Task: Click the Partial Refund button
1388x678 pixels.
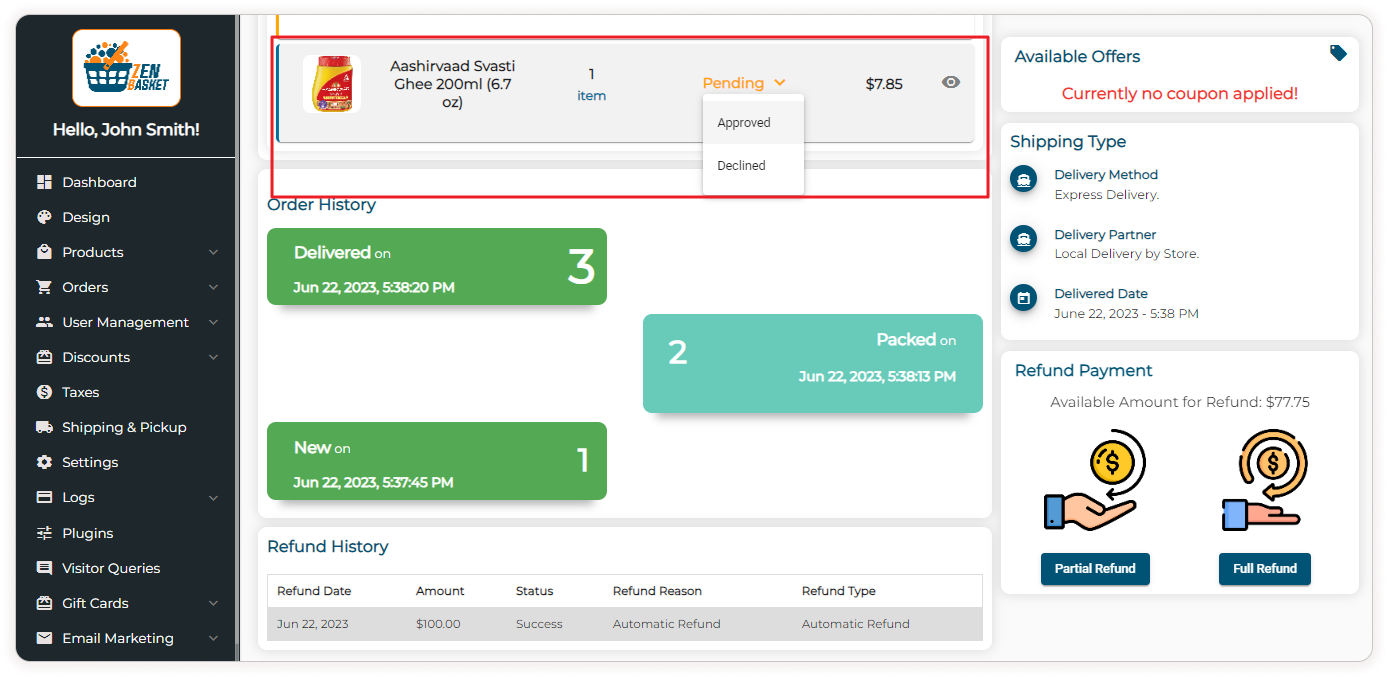Action: tap(1095, 569)
